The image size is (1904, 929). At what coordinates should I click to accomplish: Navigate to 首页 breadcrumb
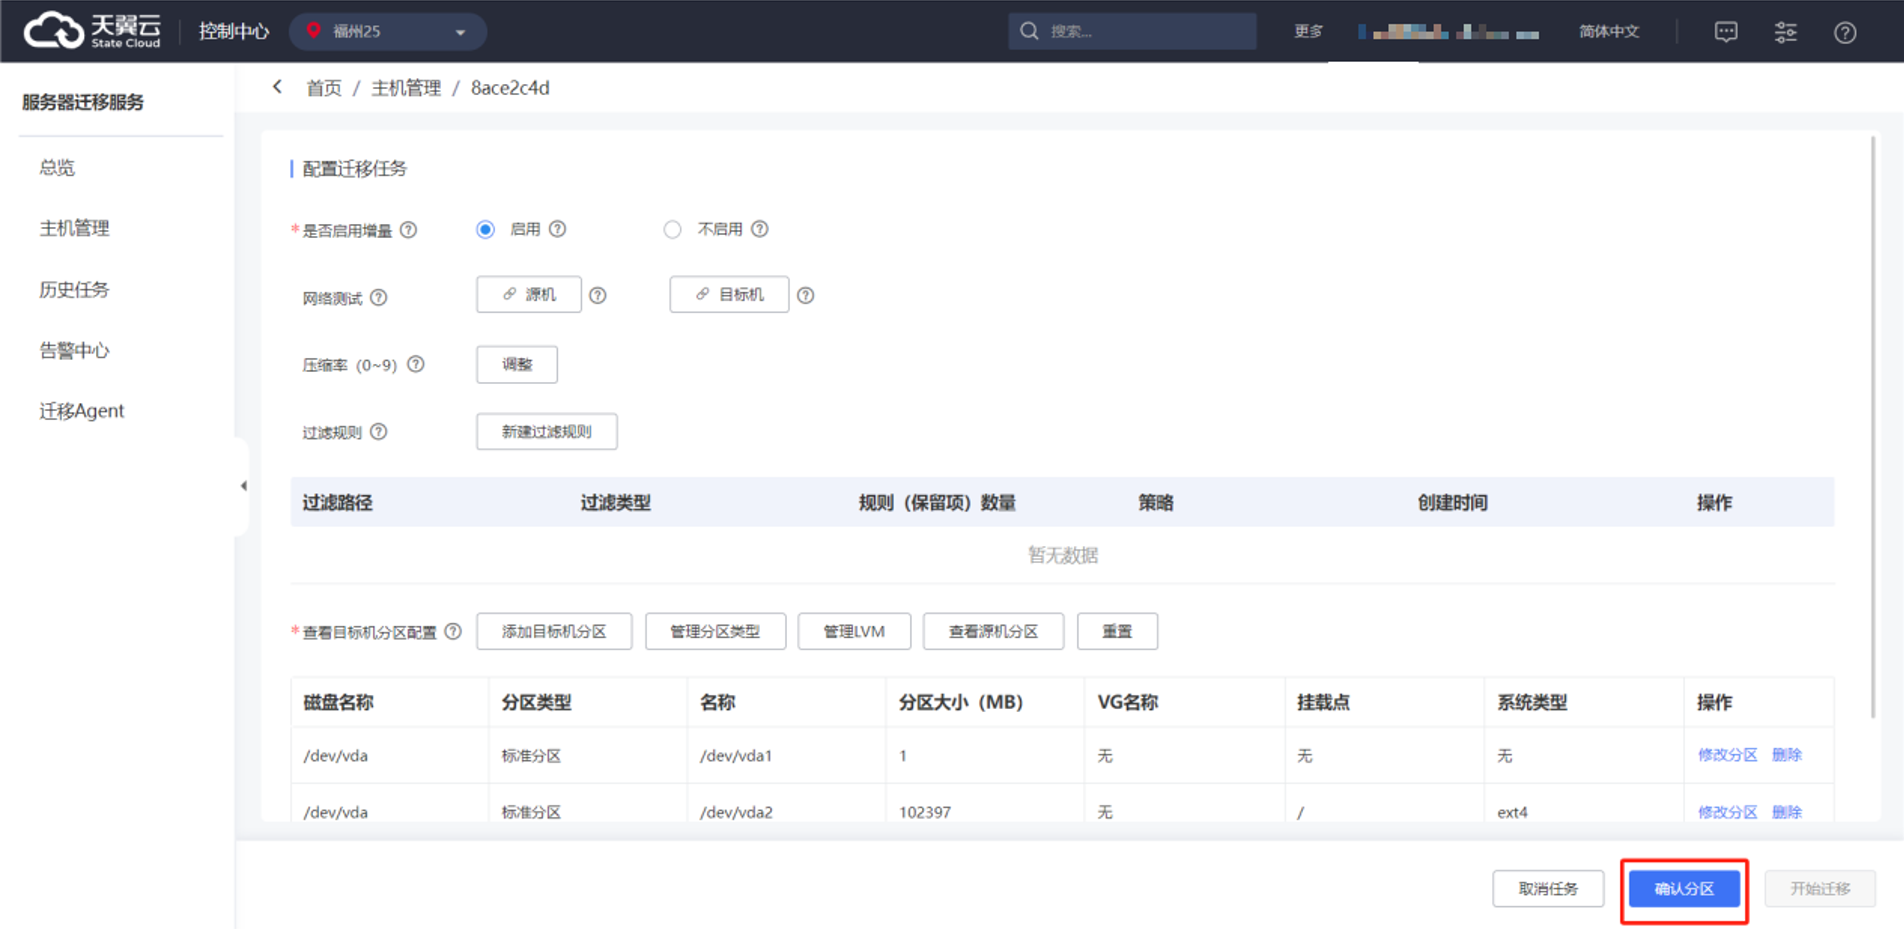tap(323, 88)
